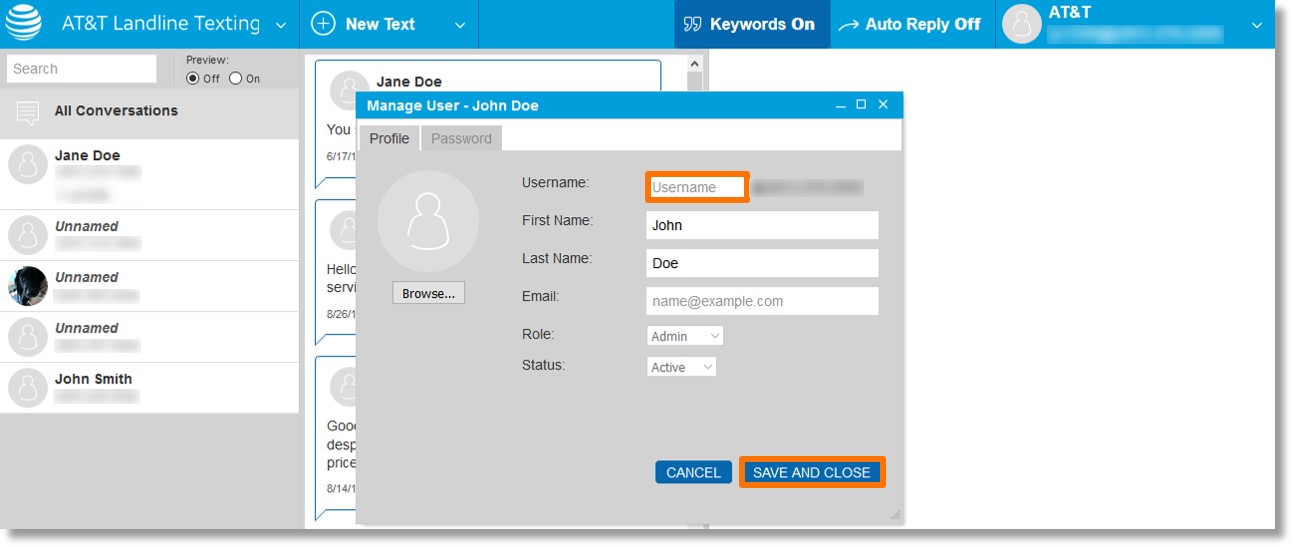Click the New Text plus icon
The width and height of the screenshot is (1293, 547).
(x=323, y=24)
